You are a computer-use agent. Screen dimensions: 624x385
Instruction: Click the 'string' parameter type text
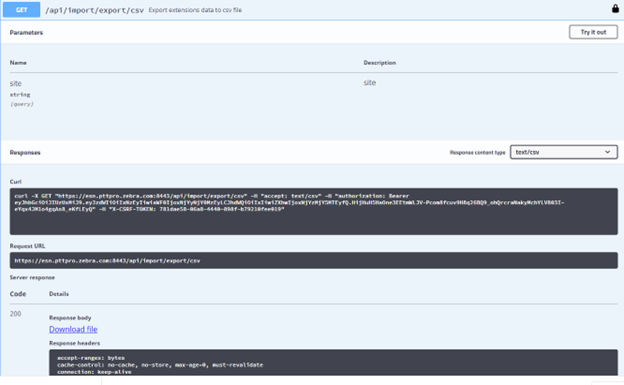click(x=20, y=95)
